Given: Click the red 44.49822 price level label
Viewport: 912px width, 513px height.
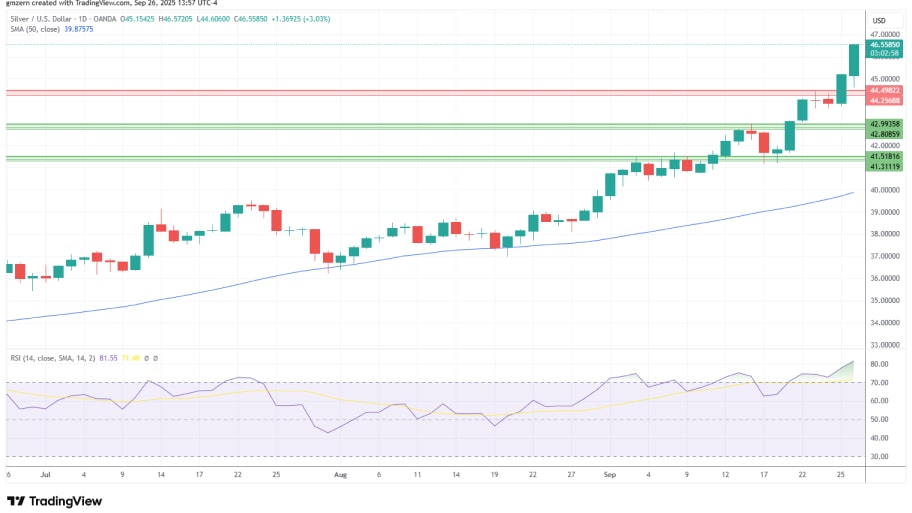Looking at the screenshot, I should point(885,90).
